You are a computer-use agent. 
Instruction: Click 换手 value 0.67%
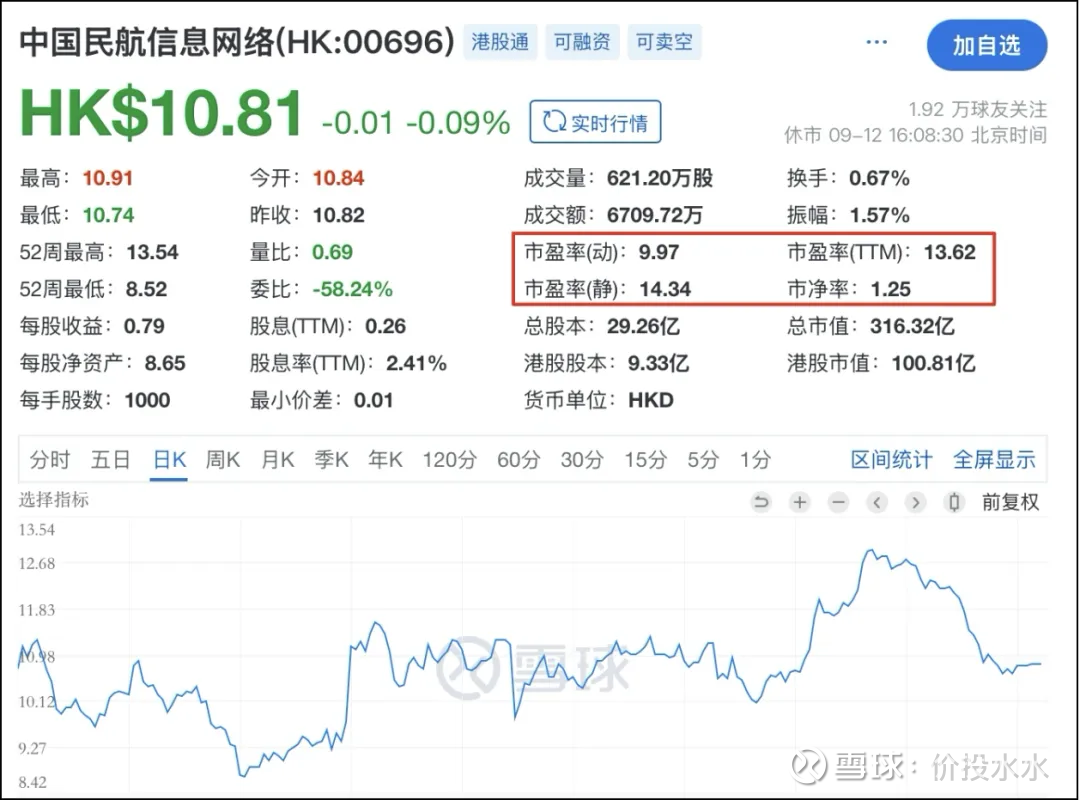[879, 178]
